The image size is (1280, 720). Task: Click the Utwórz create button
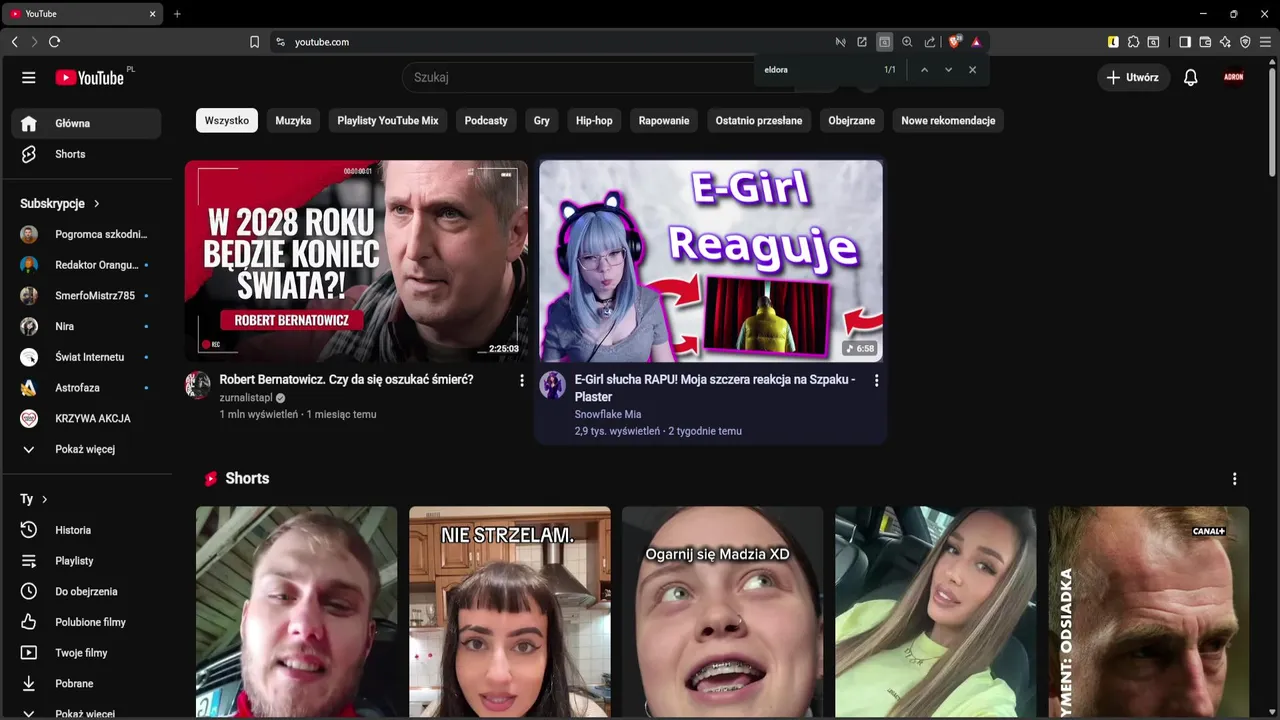click(x=1134, y=78)
